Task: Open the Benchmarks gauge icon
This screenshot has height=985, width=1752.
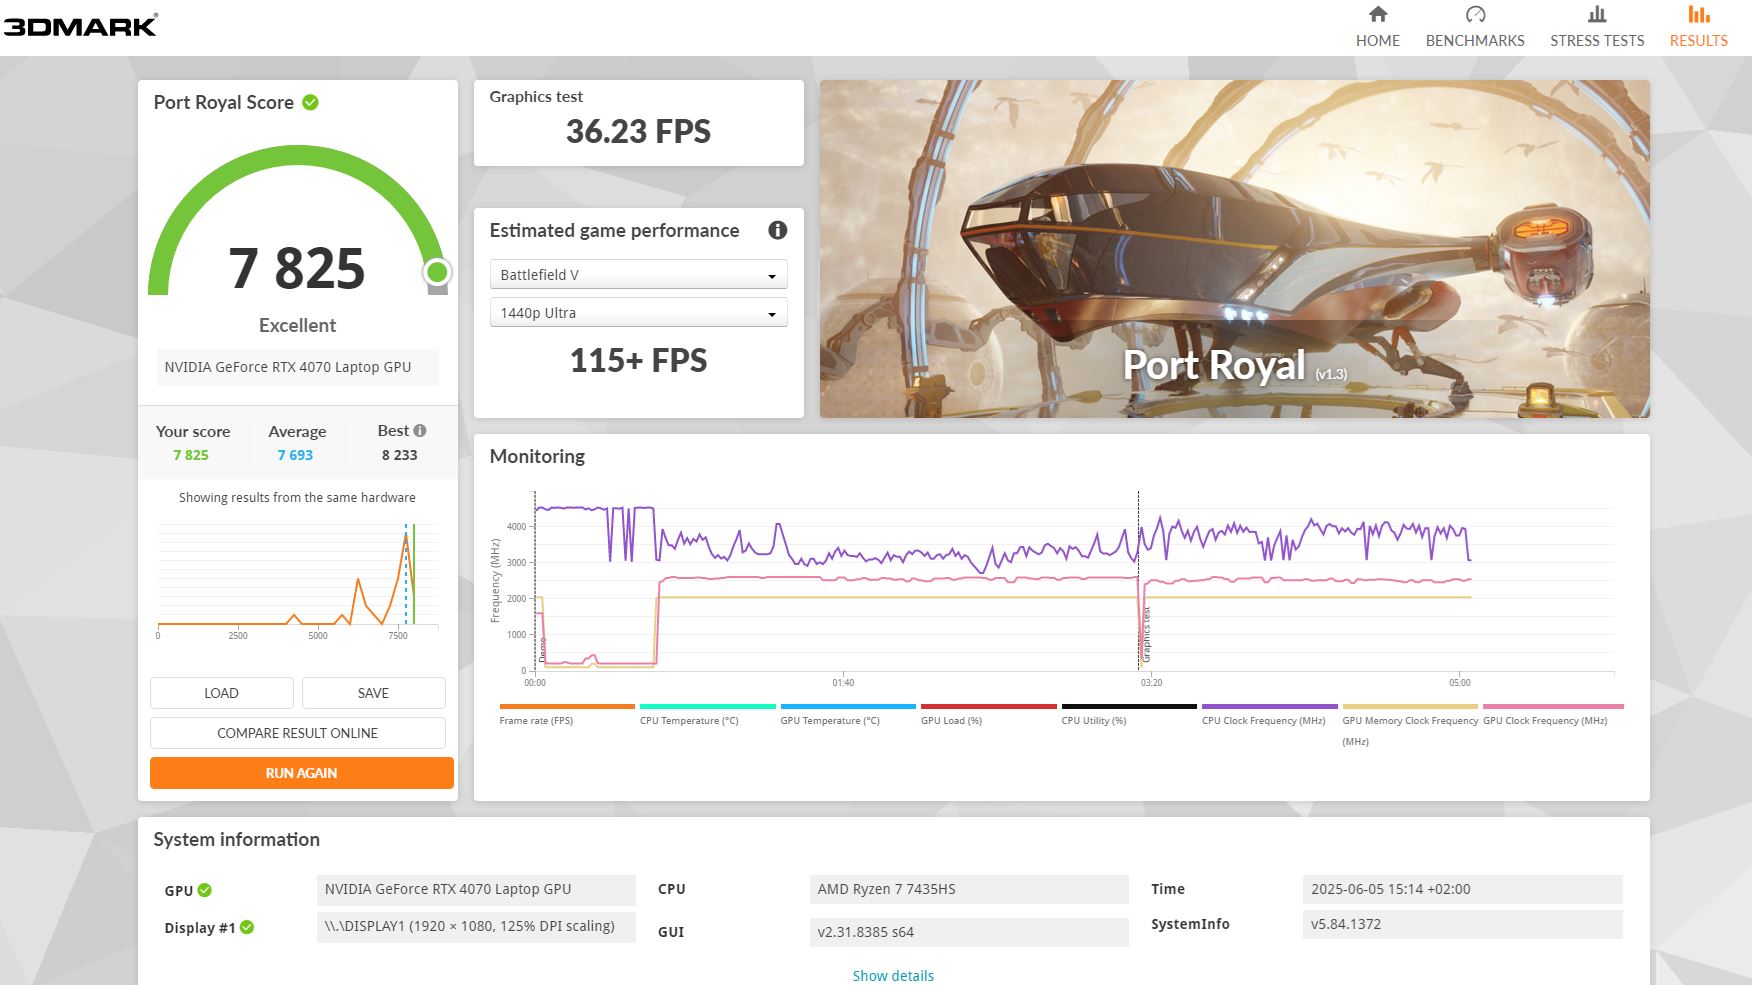Action: 1475,14
